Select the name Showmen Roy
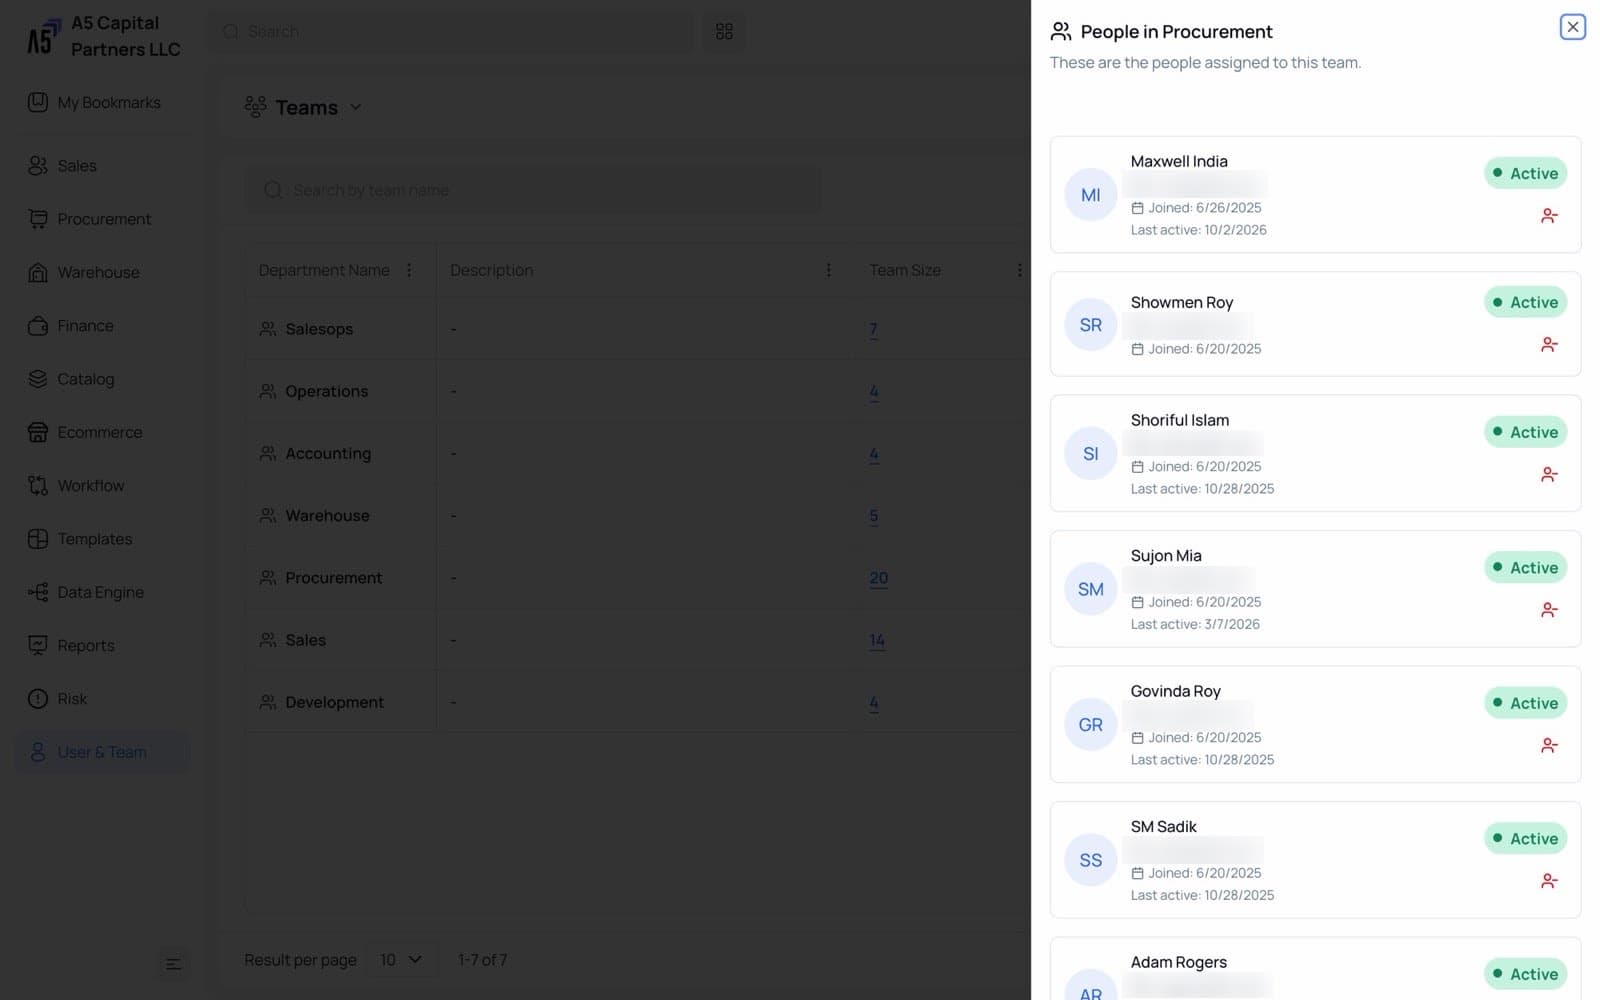Image resolution: width=1600 pixels, height=1000 pixels. [1181, 302]
